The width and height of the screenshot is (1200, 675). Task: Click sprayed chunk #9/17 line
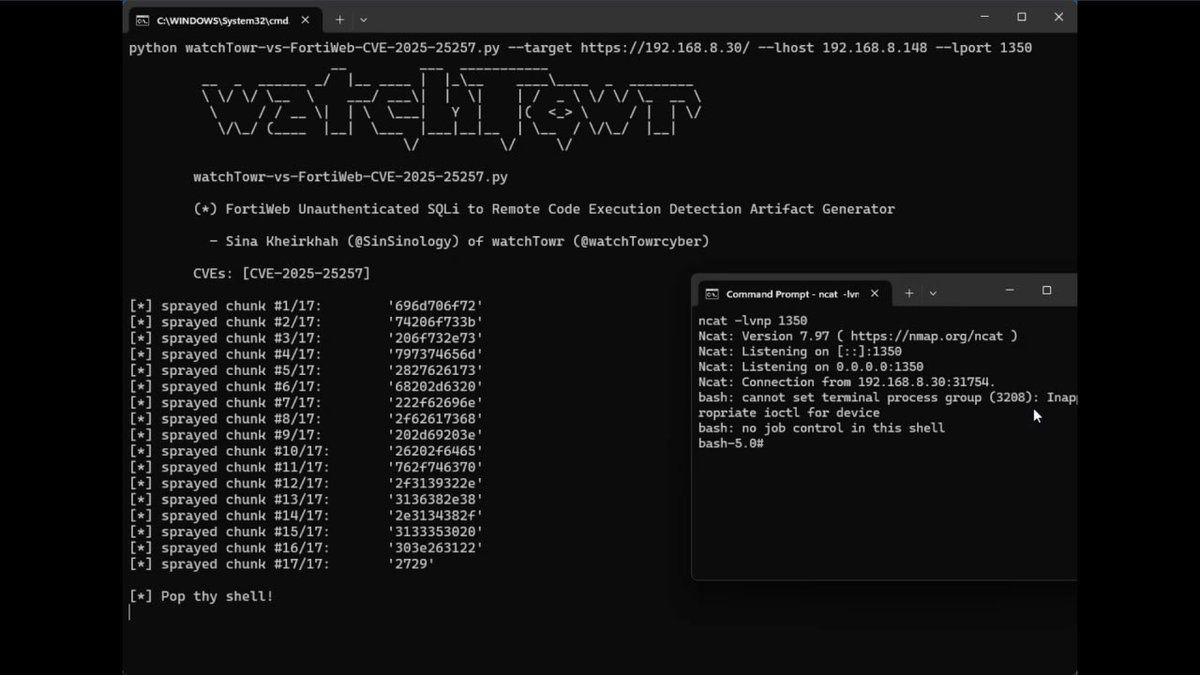pyautogui.click(x=306, y=435)
